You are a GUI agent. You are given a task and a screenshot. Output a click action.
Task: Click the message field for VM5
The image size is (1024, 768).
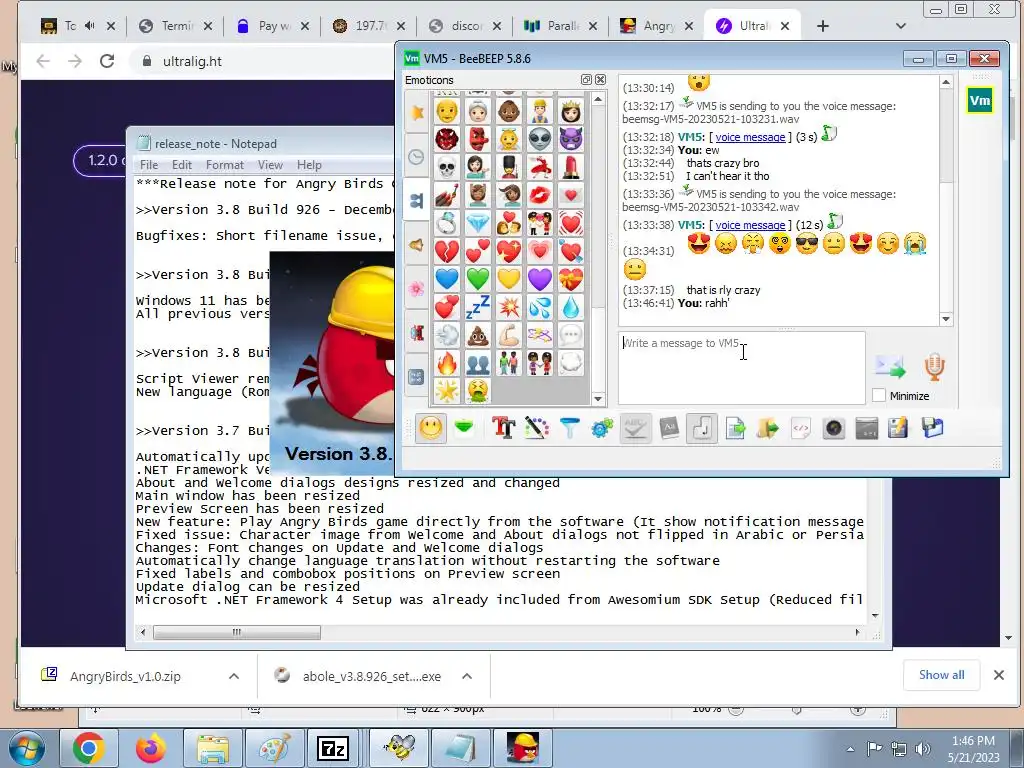pyautogui.click(x=742, y=368)
